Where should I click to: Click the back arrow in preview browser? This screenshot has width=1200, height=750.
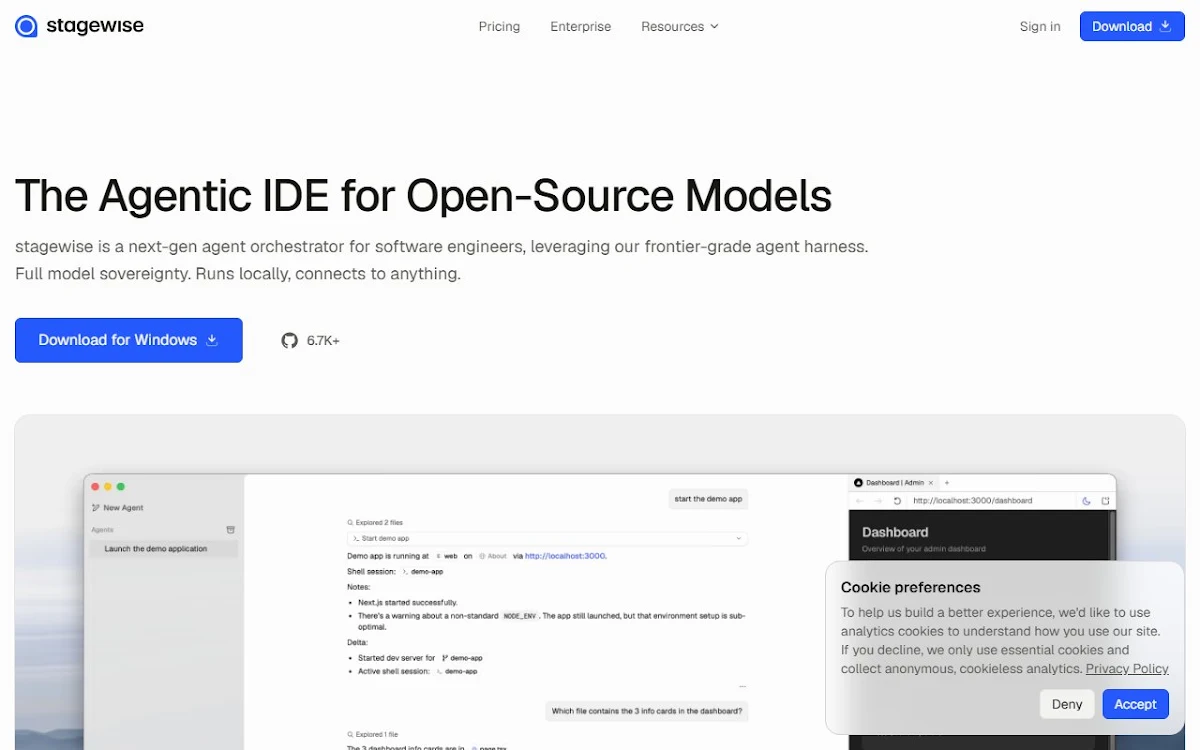coord(859,501)
